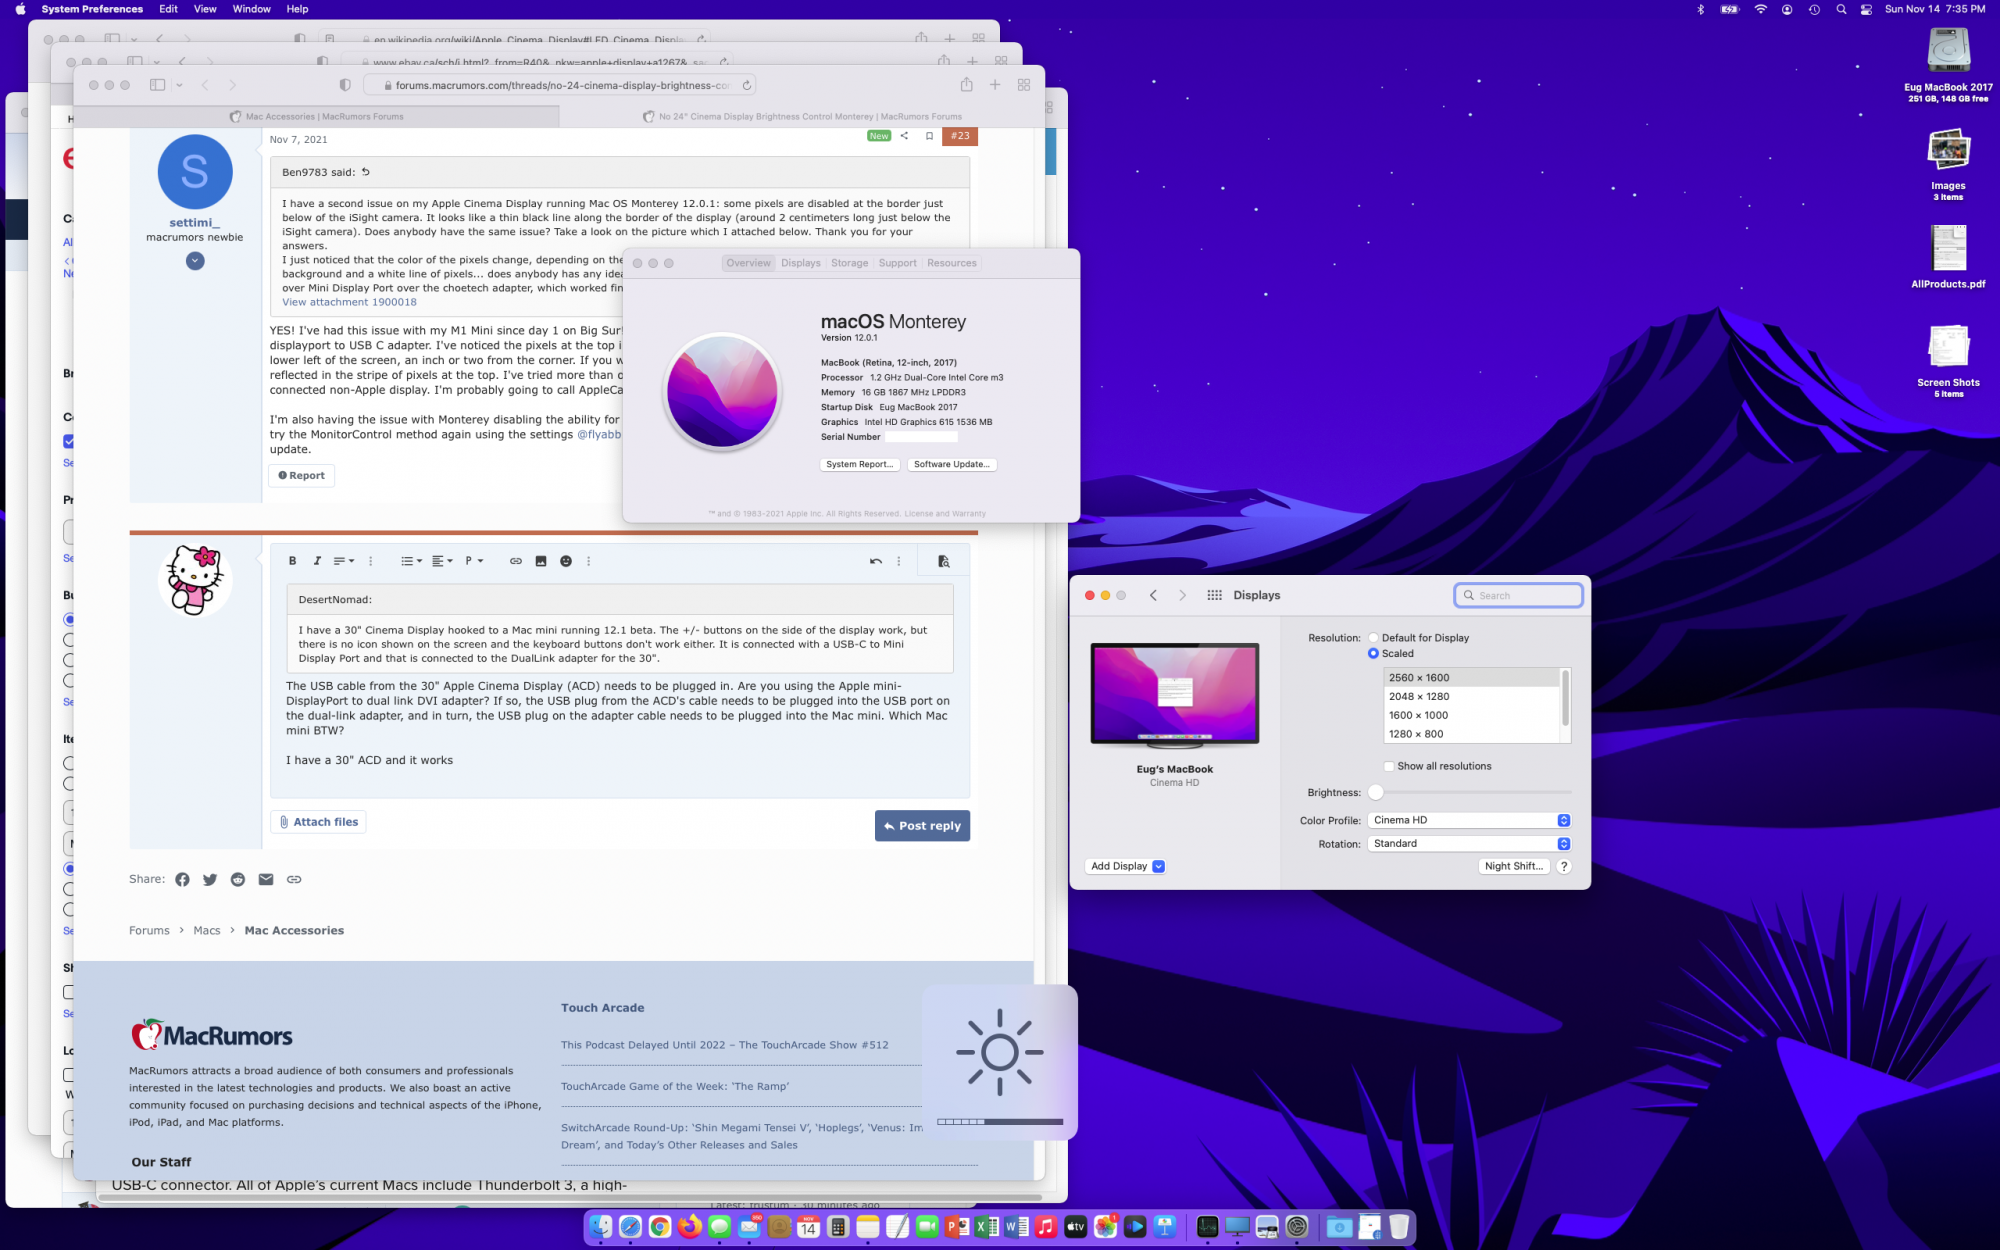Open paragraph format dropdown in editor

pyautogui.click(x=474, y=561)
